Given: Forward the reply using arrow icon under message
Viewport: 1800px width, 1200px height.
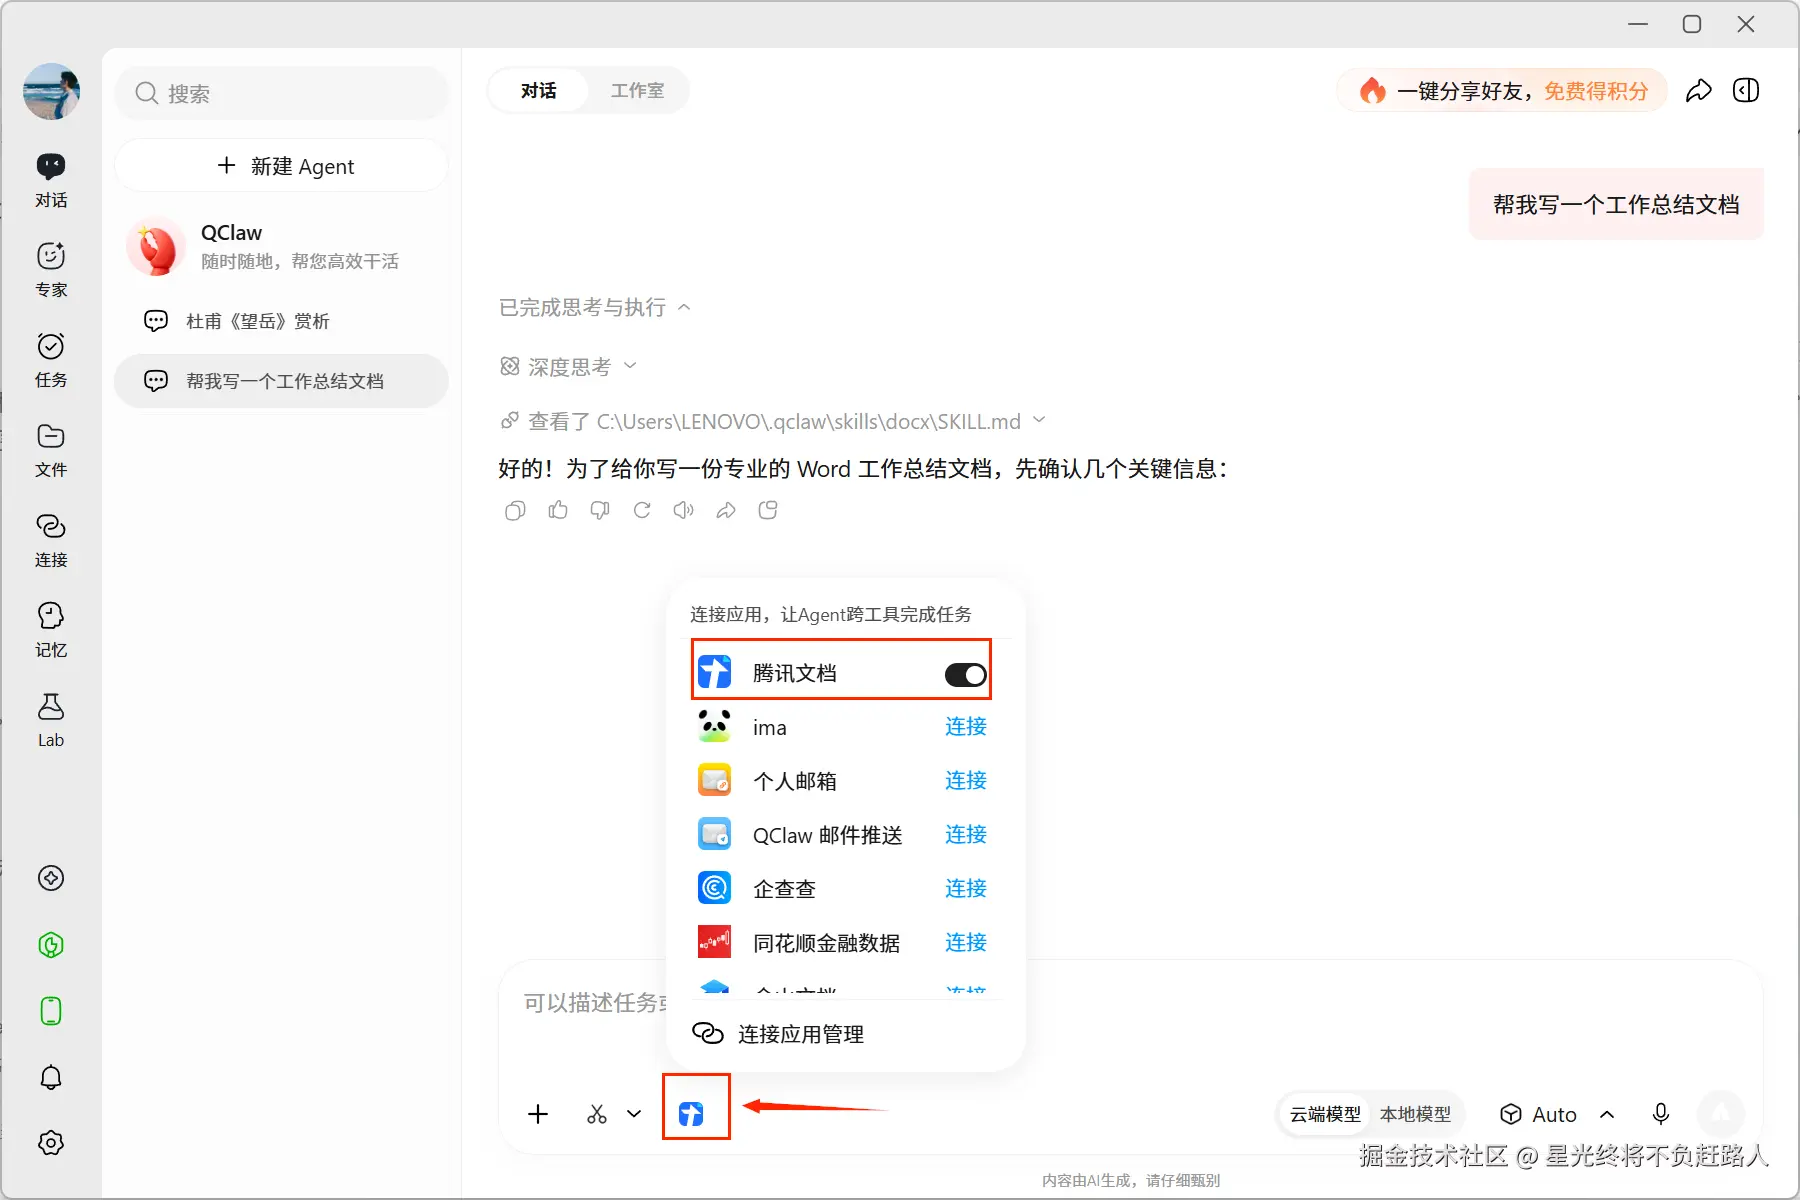Looking at the screenshot, I should [726, 511].
